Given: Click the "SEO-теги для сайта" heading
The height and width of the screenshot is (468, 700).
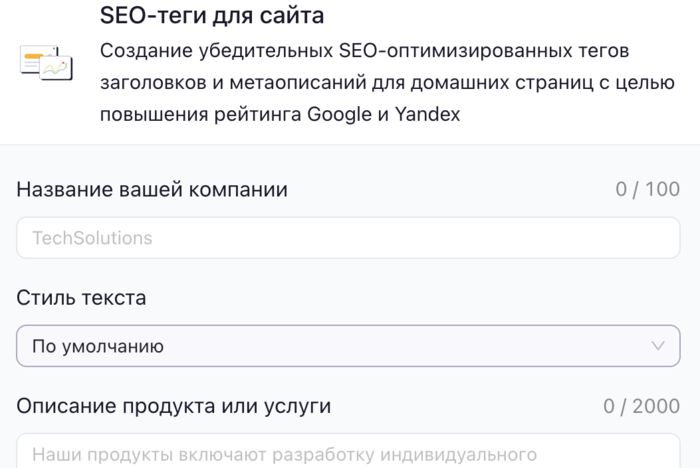Looking at the screenshot, I should [211, 17].
